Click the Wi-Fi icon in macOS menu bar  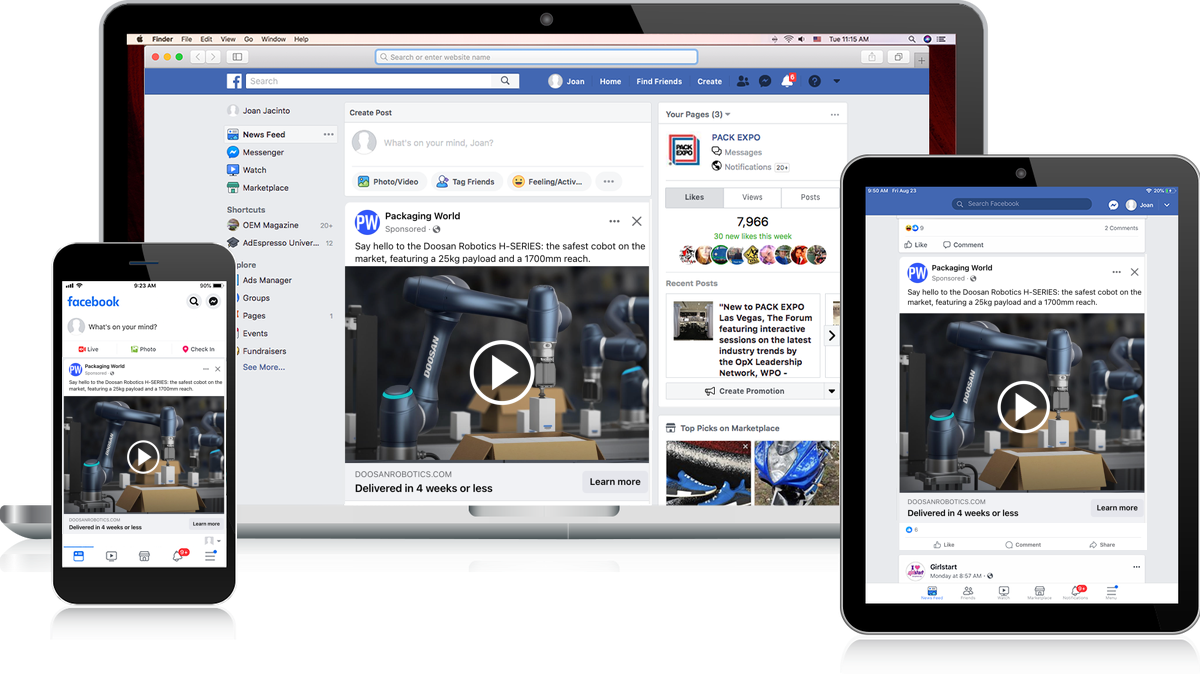pyautogui.click(x=788, y=39)
